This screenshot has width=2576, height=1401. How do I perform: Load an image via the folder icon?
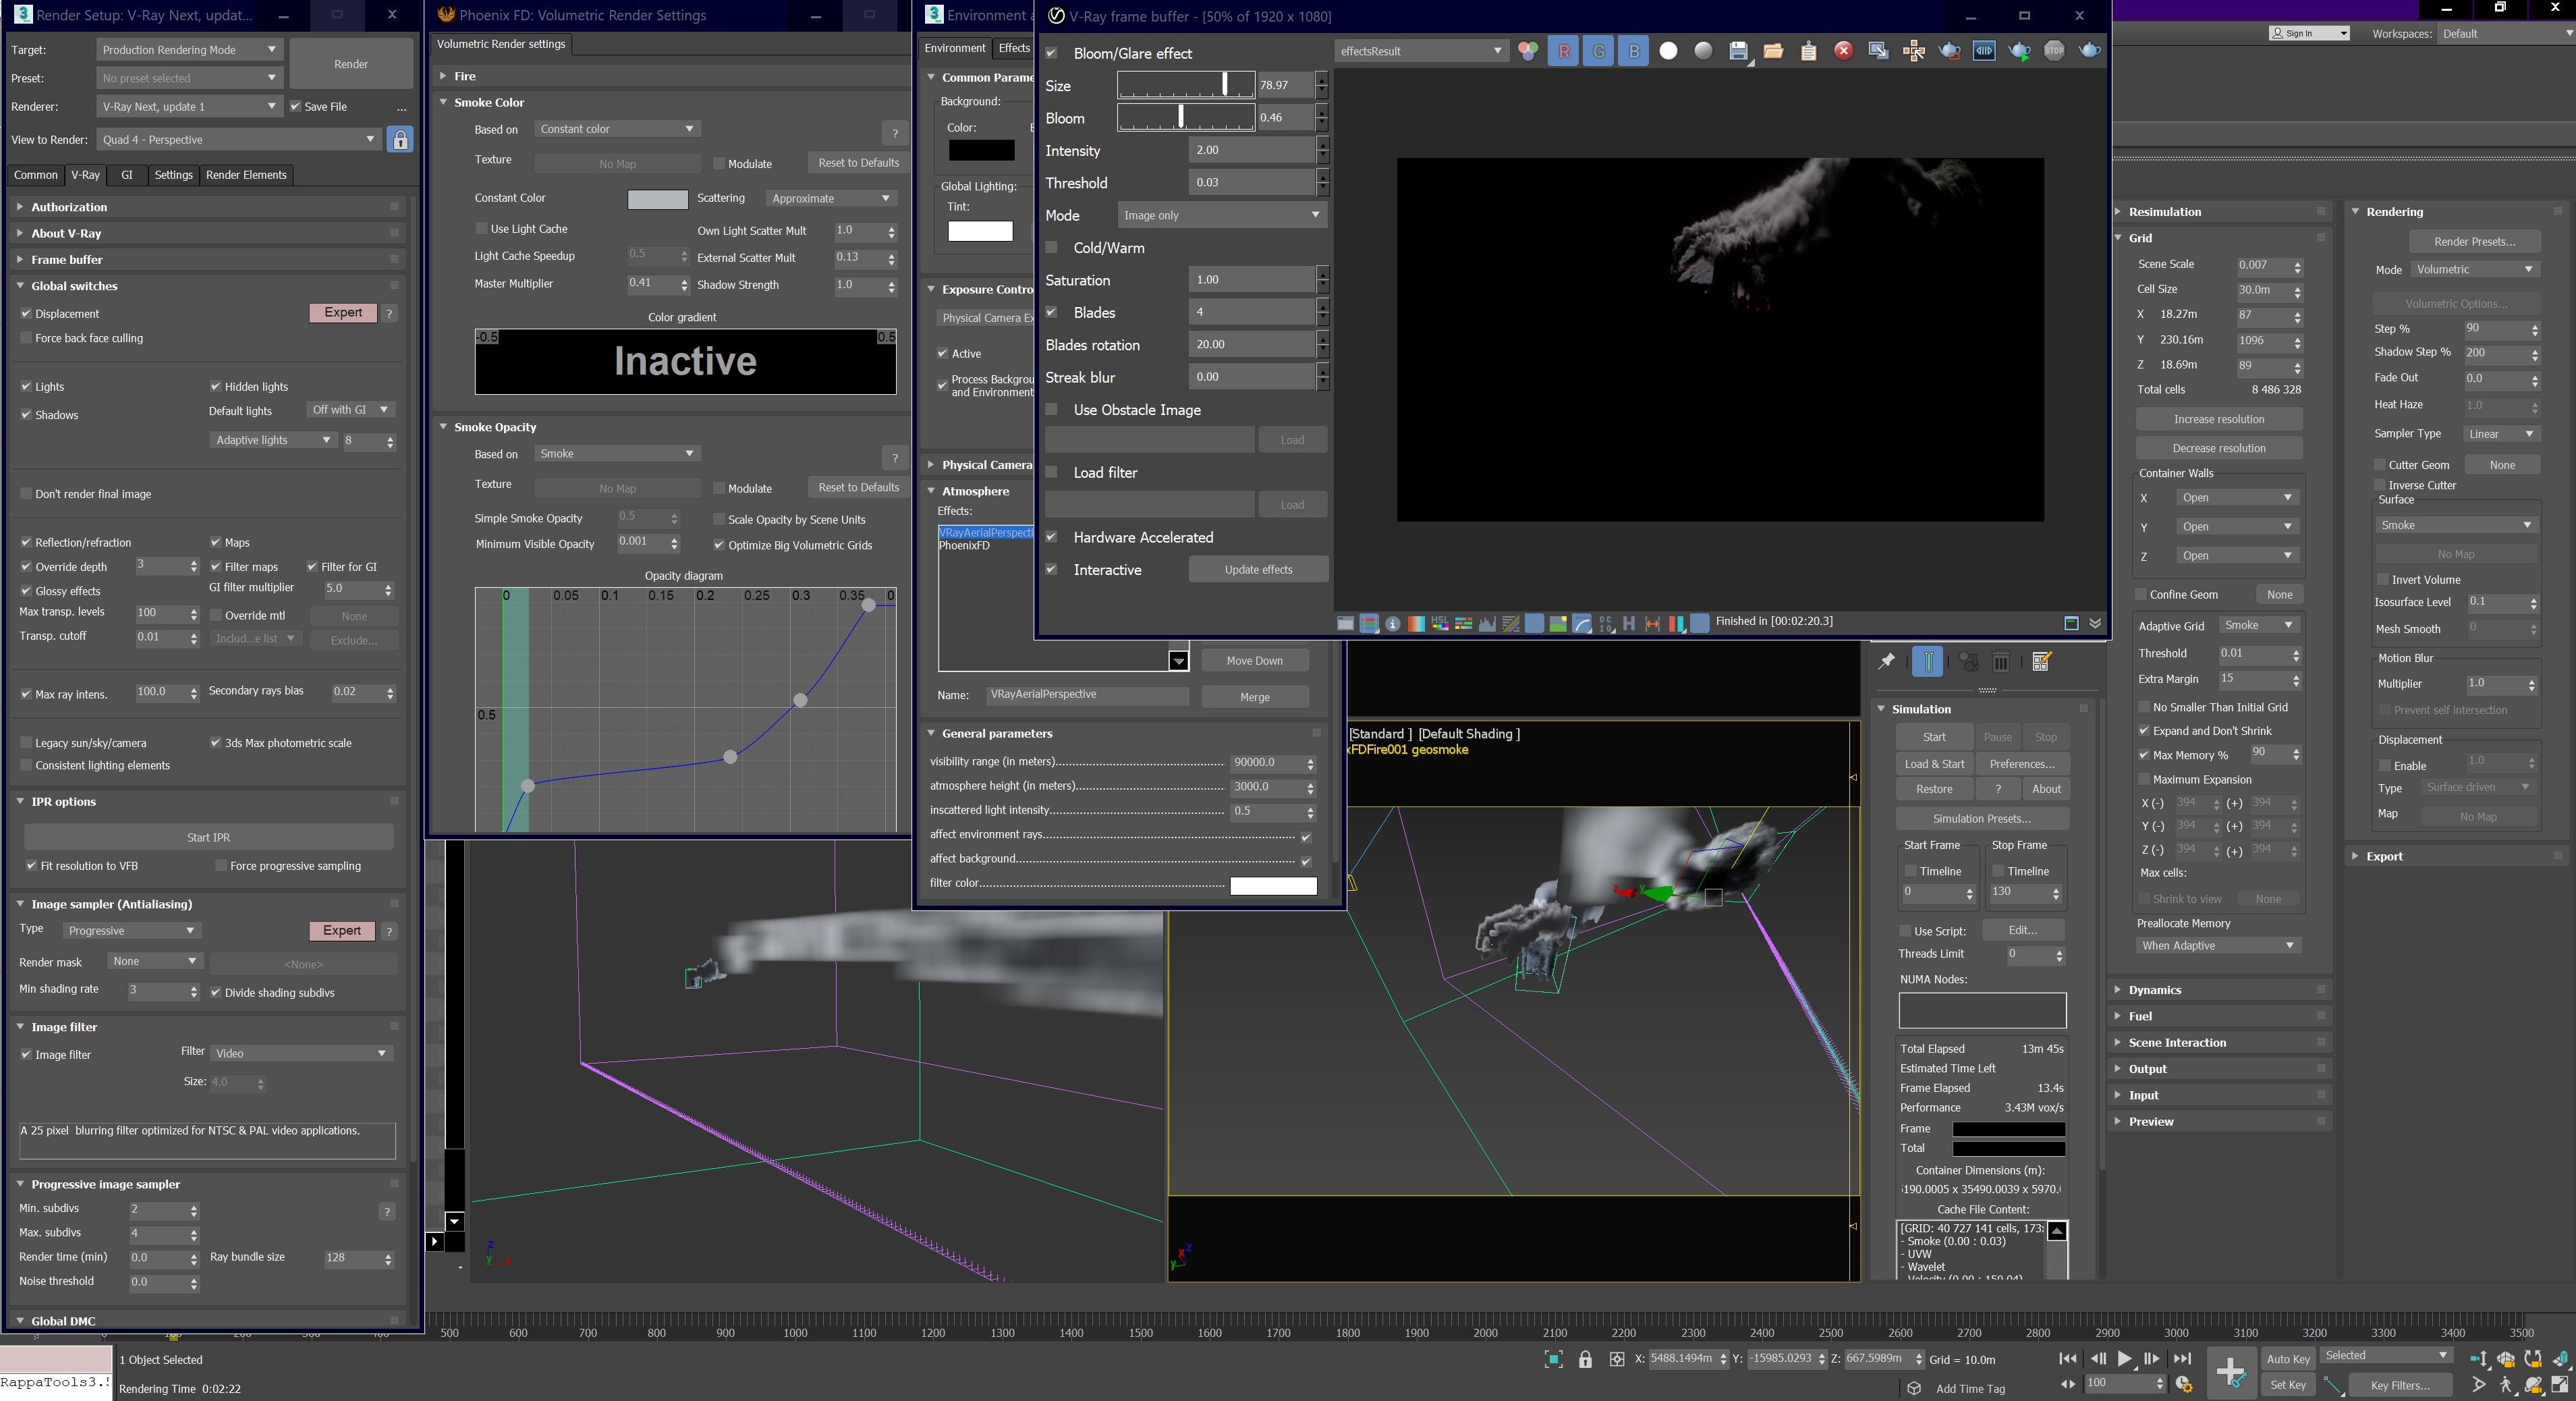click(1773, 51)
